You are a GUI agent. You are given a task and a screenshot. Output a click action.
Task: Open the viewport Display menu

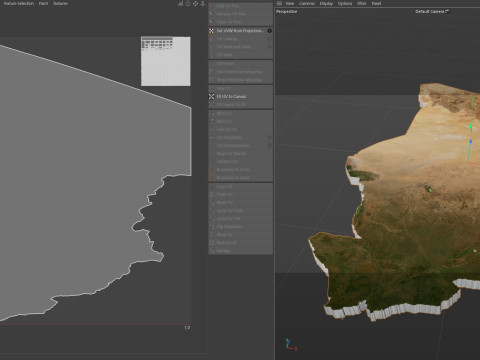326,3
